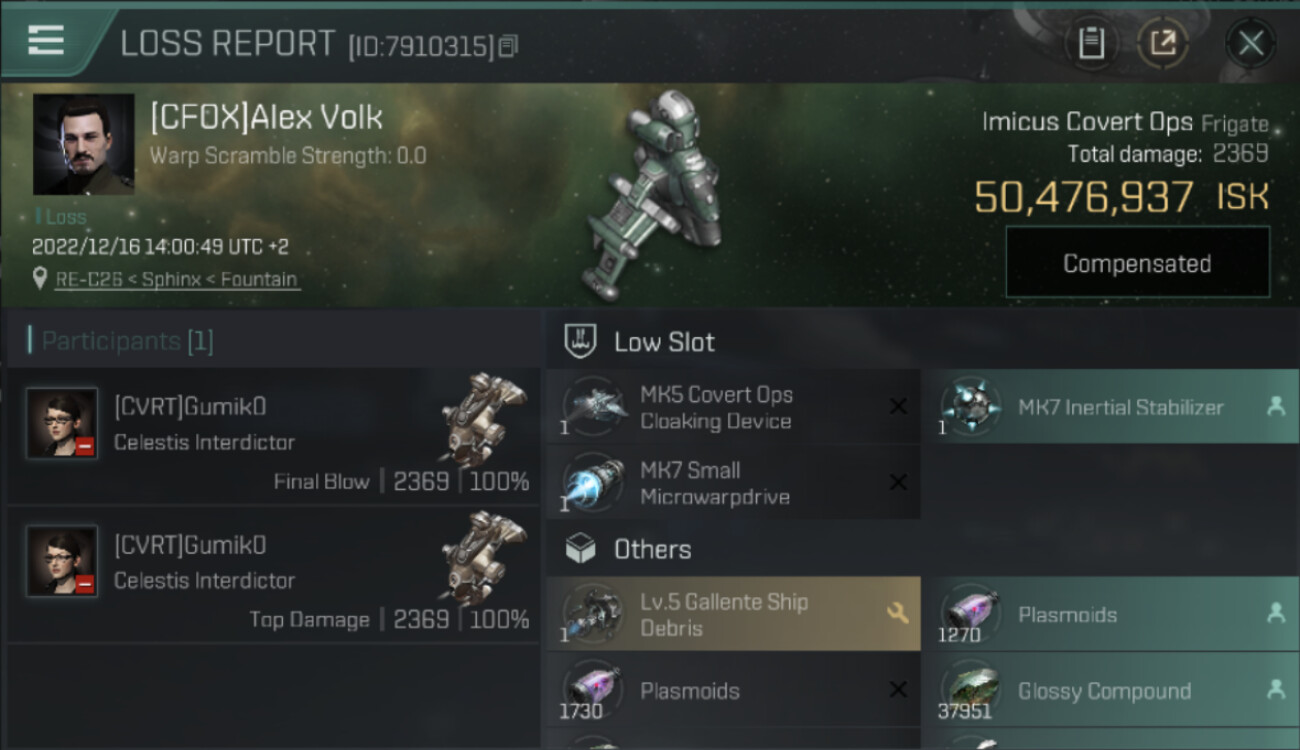Viewport: 1300px width, 750px height.
Task: Click person icon on Glossy Compound row
Action: pos(1275,690)
